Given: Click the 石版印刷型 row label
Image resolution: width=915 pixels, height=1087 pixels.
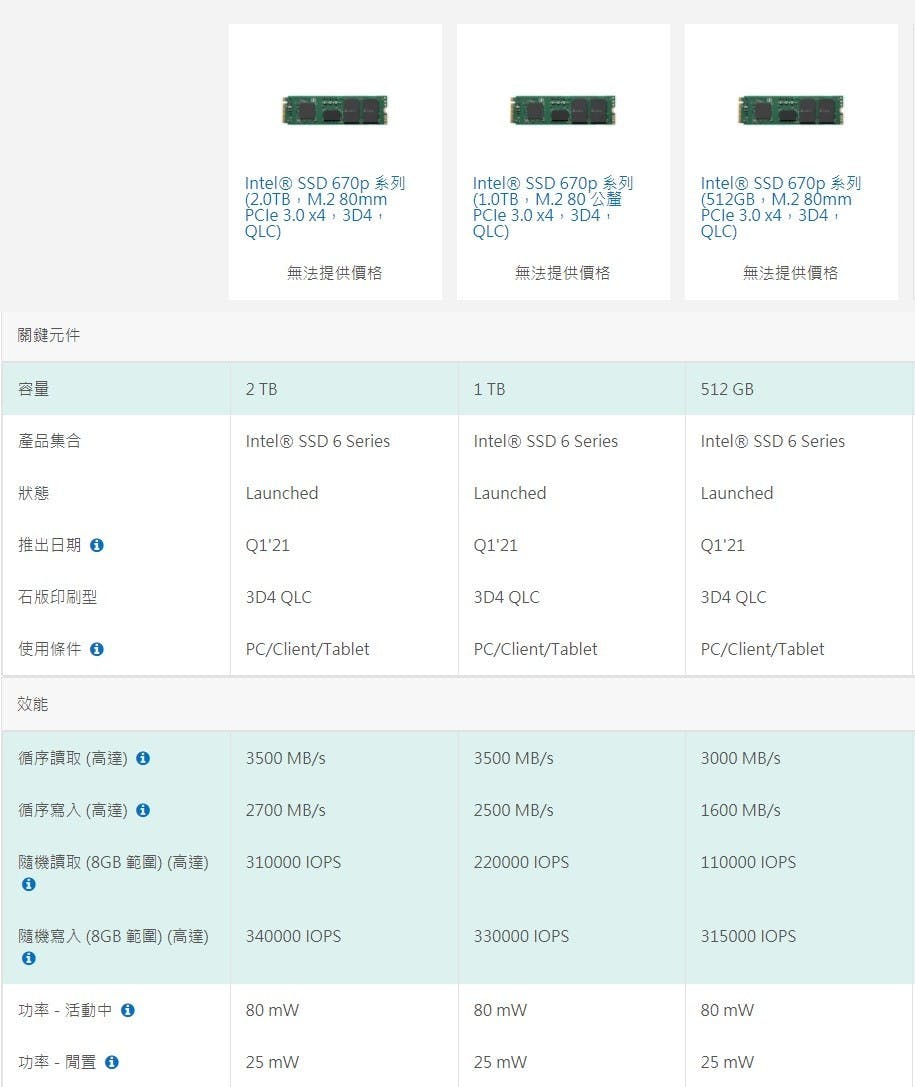Looking at the screenshot, I should click(x=58, y=598).
